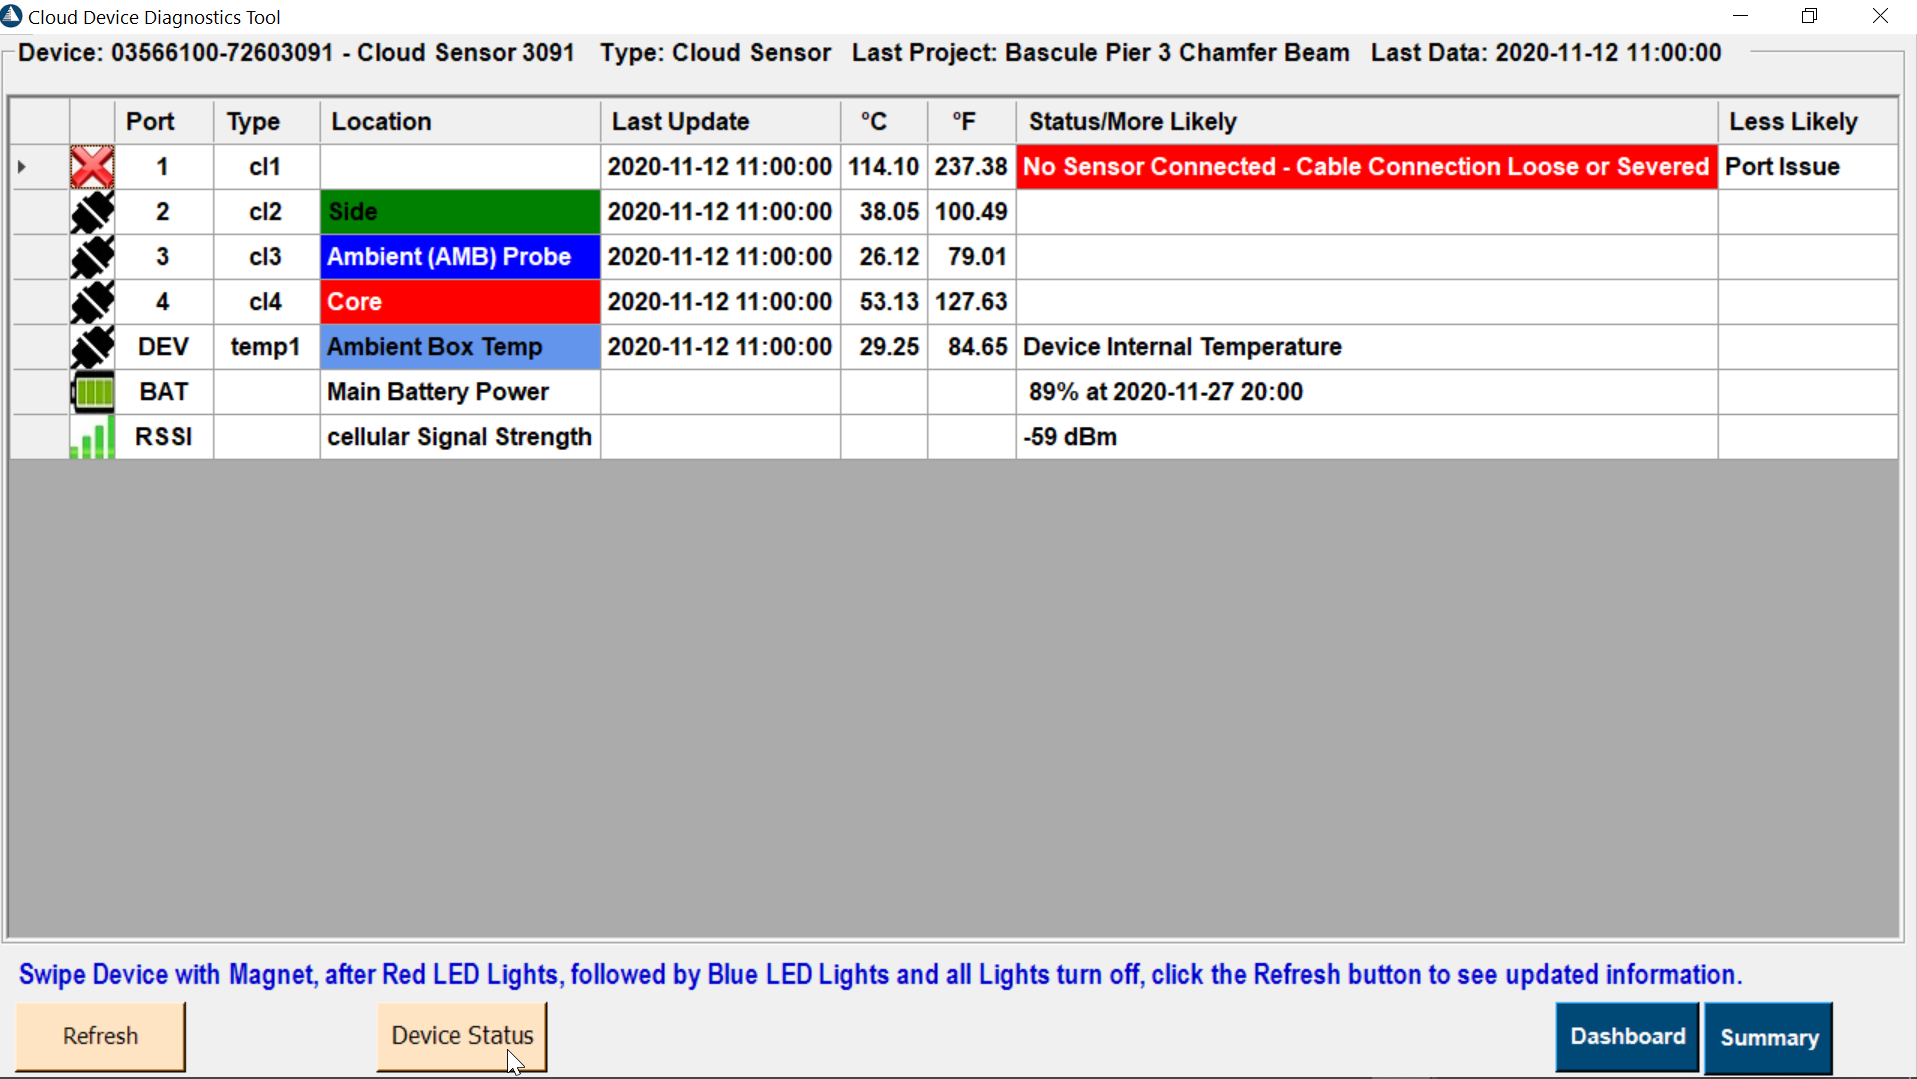Select the cellular Signal Strength cell

(x=460, y=437)
